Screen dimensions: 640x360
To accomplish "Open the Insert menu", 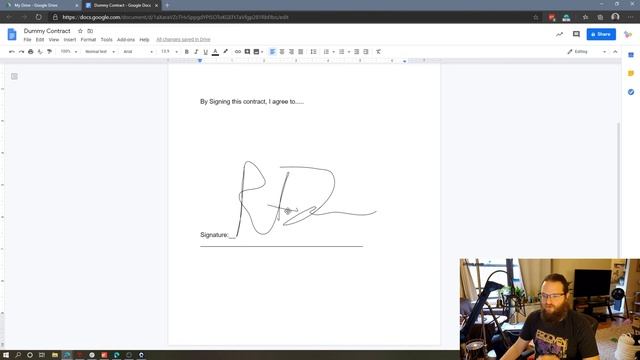I will point(70,40).
